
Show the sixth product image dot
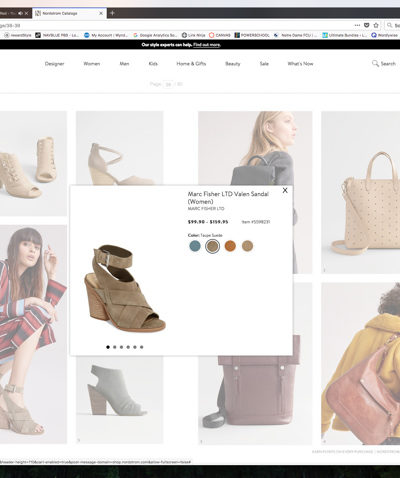coord(142,347)
